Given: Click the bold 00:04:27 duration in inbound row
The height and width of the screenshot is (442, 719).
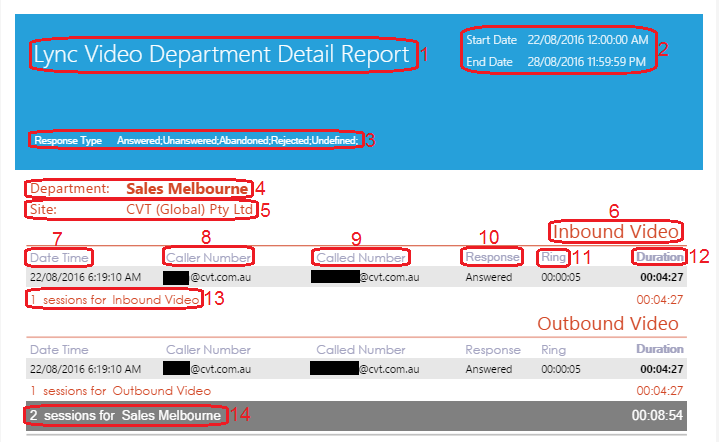Looking at the screenshot, I should pyautogui.click(x=662, y=277).
